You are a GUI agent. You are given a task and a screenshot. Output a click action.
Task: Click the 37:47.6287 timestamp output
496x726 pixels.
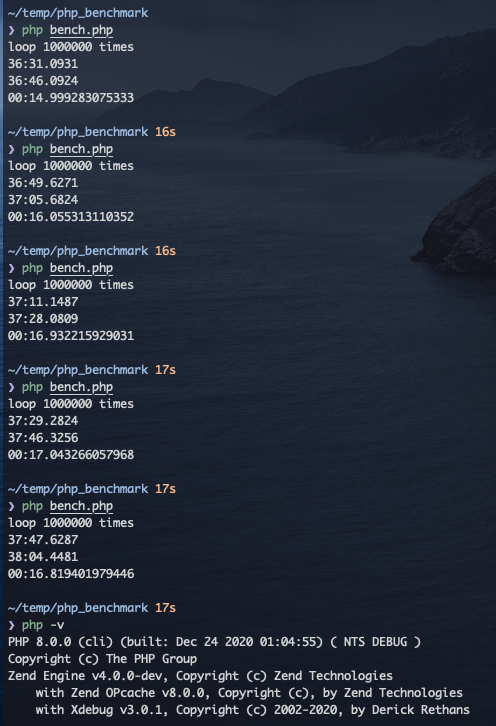coord(43,540)
